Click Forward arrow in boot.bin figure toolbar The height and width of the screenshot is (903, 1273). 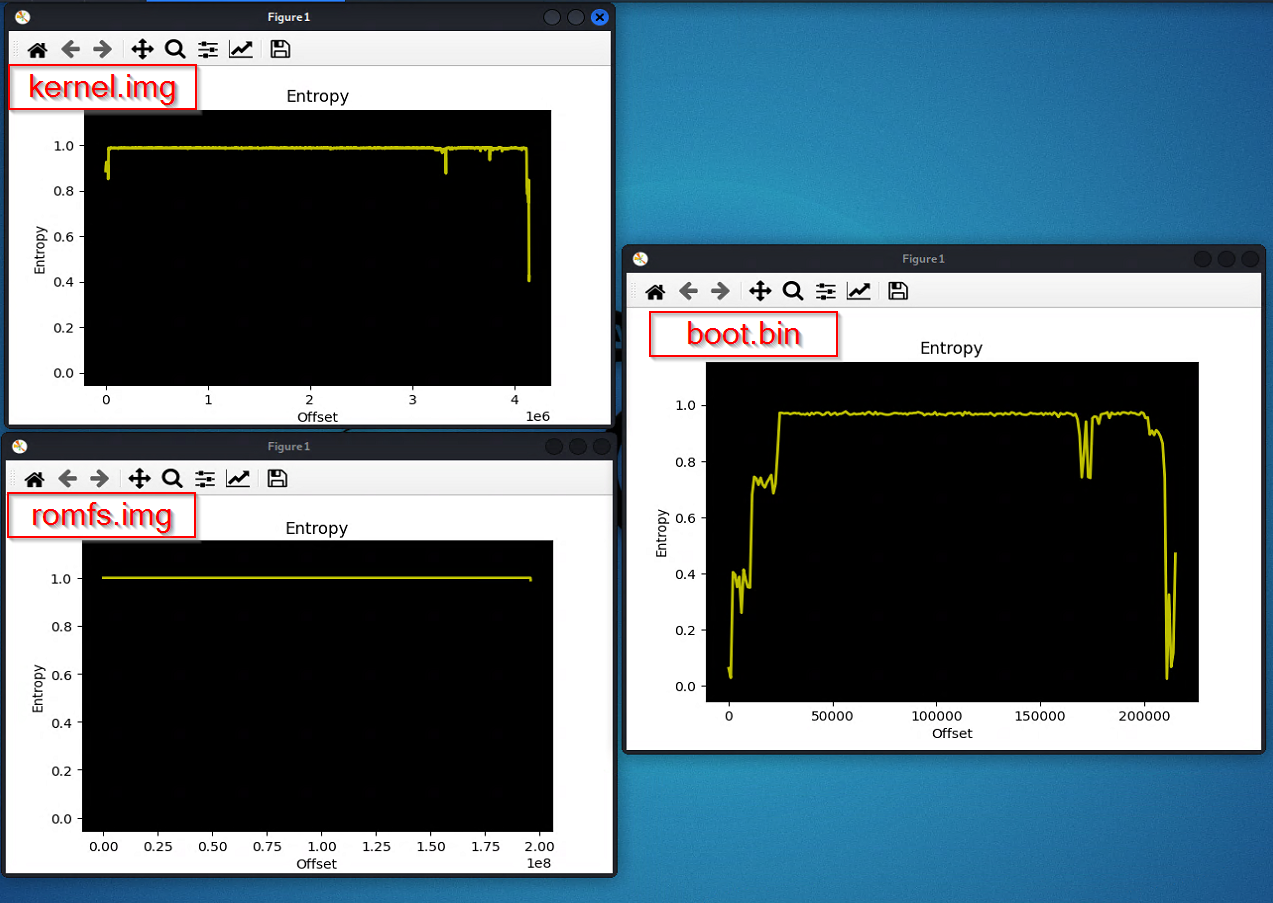(x=720, y=291)
